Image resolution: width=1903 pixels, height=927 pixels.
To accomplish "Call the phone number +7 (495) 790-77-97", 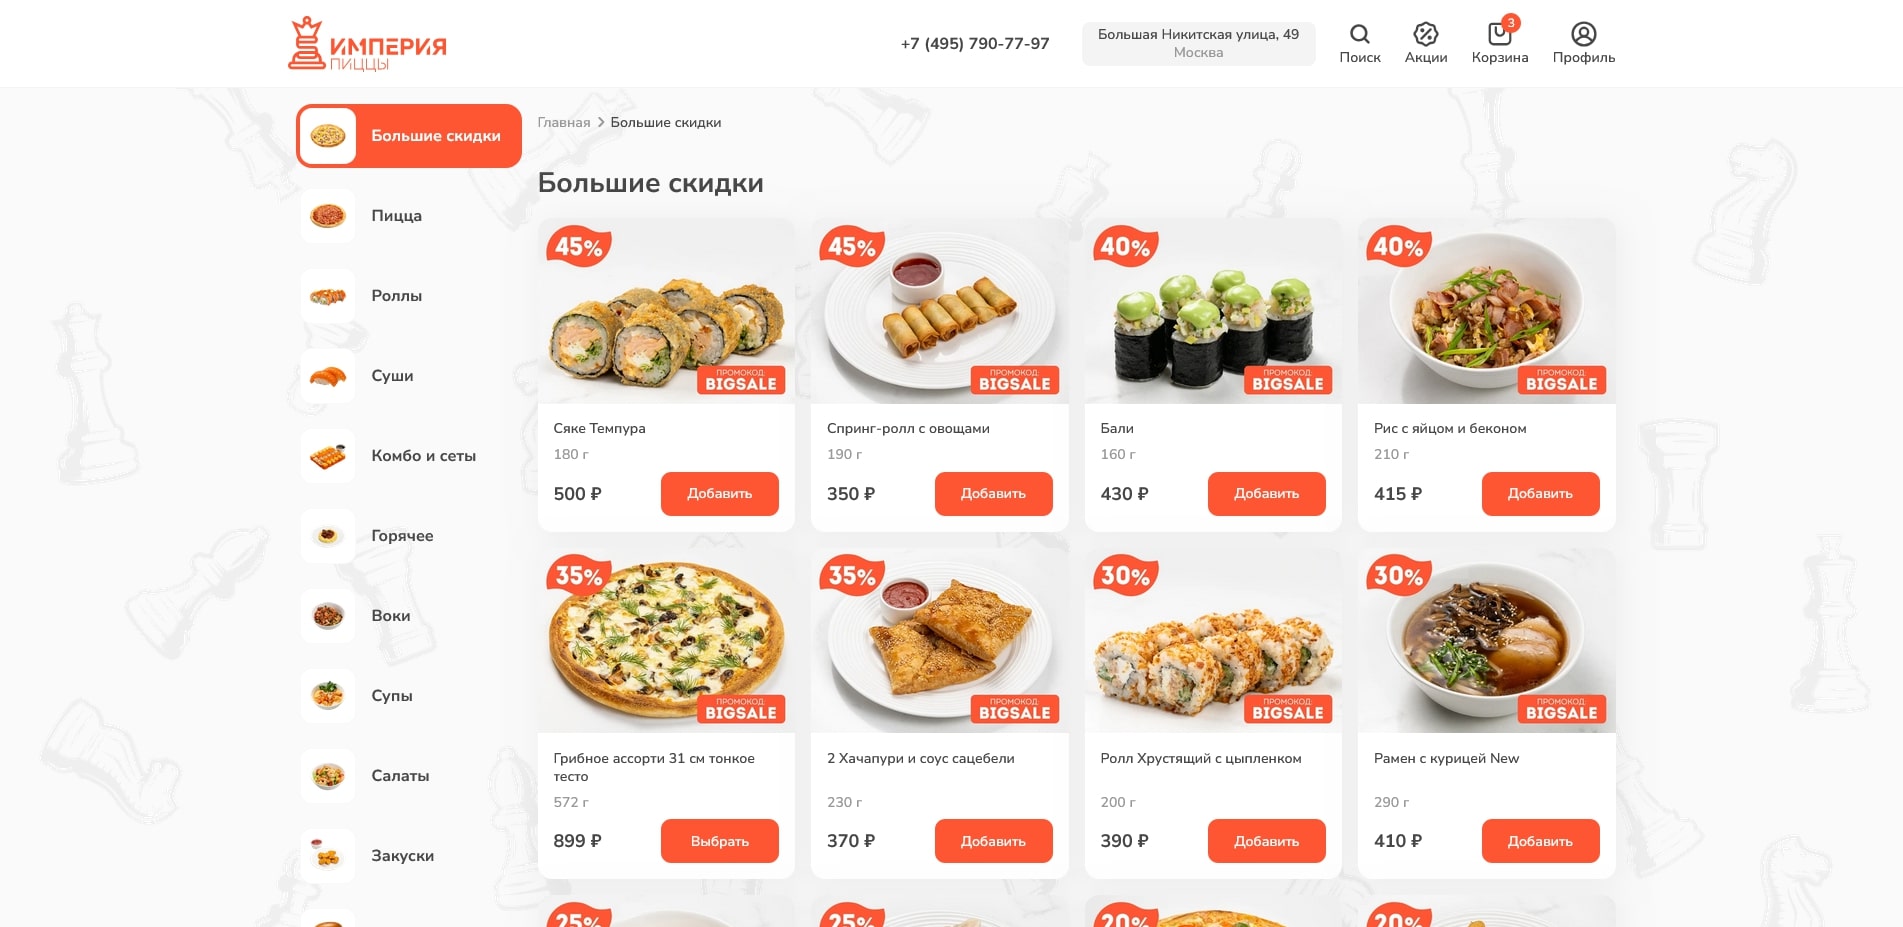I will coord(975,44).
